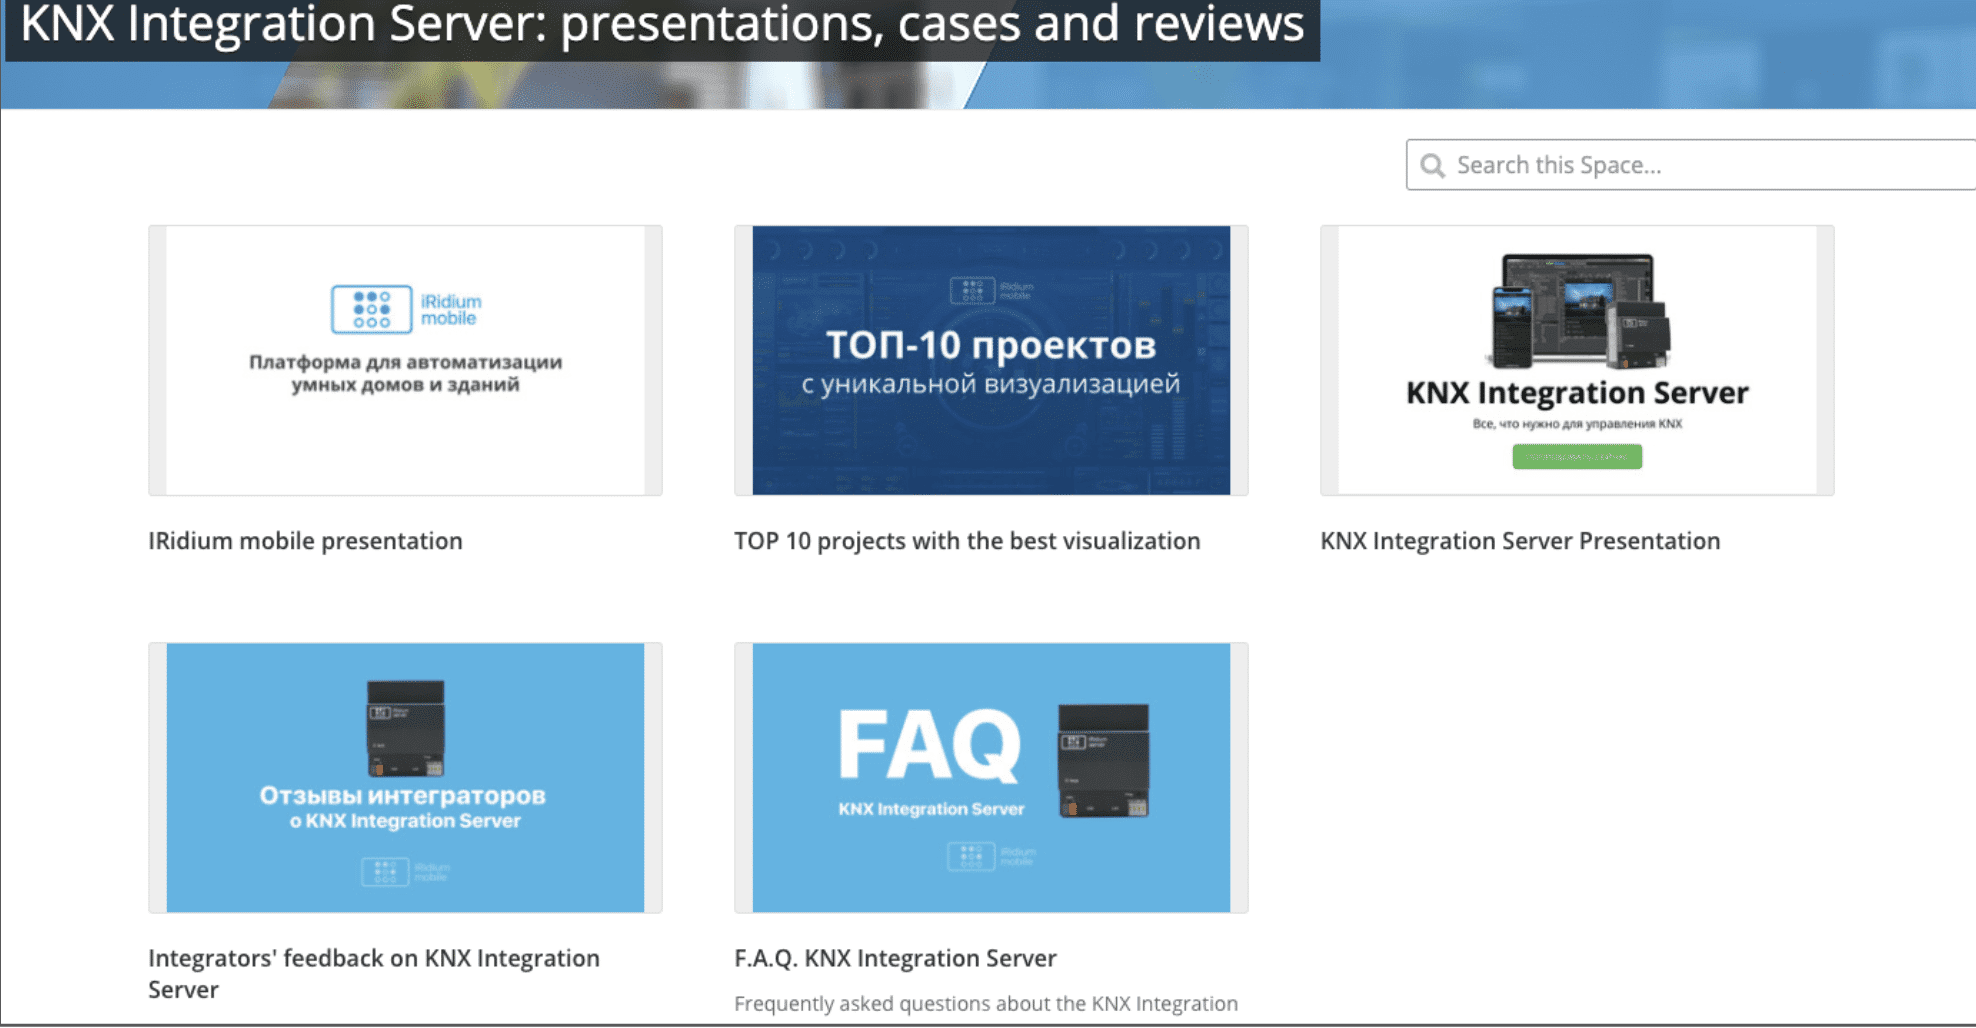Screen dimensions: 1976x1028
Task: Click the search magnifier icon
Action: (1432, 165)
